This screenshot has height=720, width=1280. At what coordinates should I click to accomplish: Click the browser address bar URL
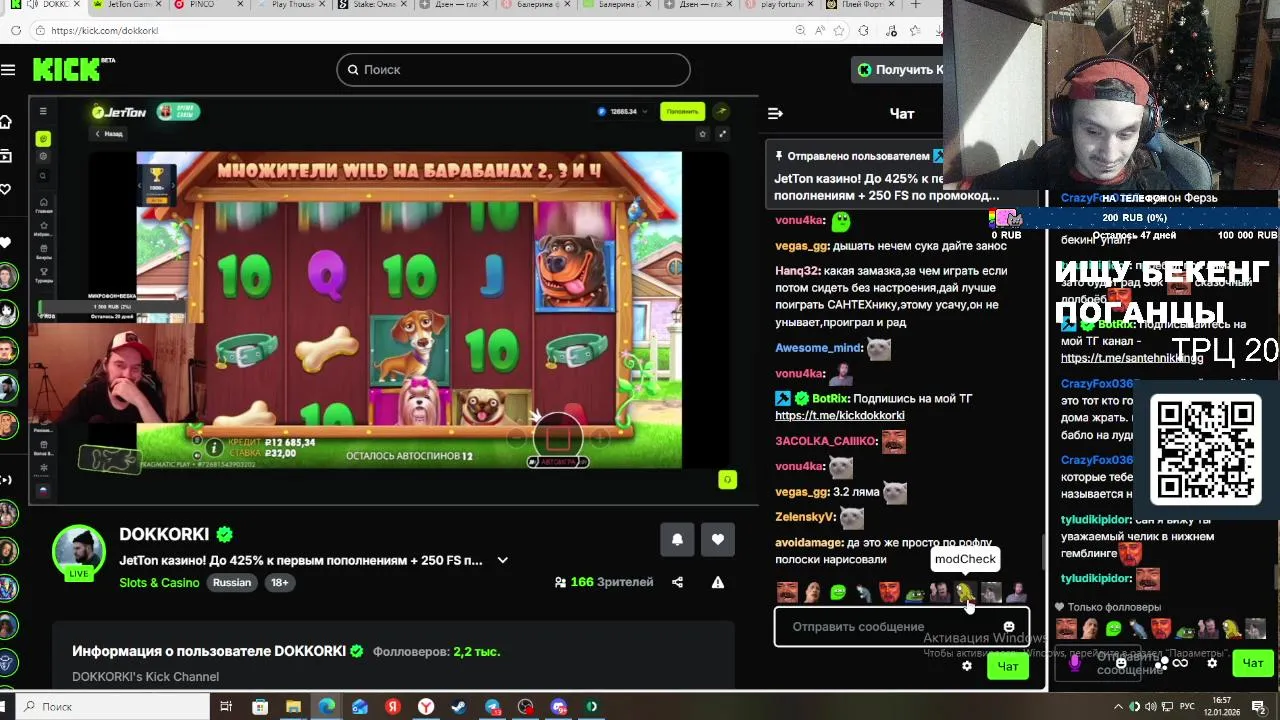(104, 31)
